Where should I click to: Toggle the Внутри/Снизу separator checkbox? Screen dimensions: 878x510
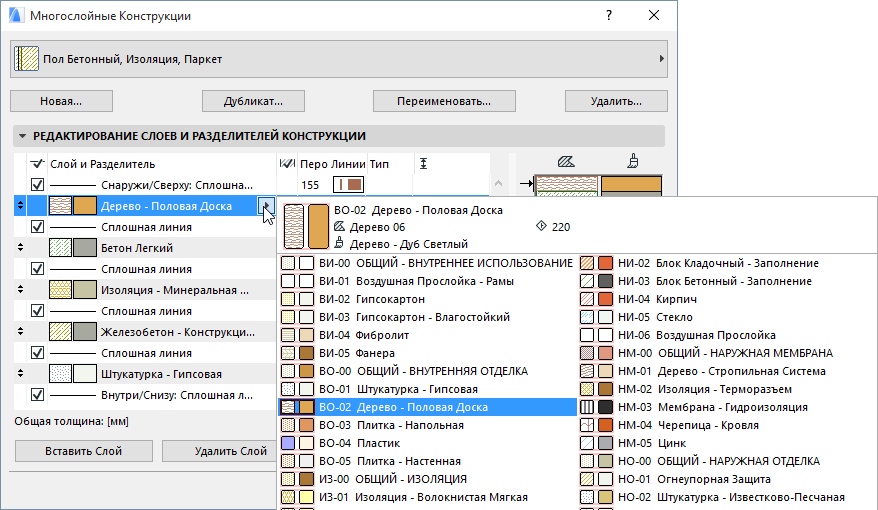[37, 395]
